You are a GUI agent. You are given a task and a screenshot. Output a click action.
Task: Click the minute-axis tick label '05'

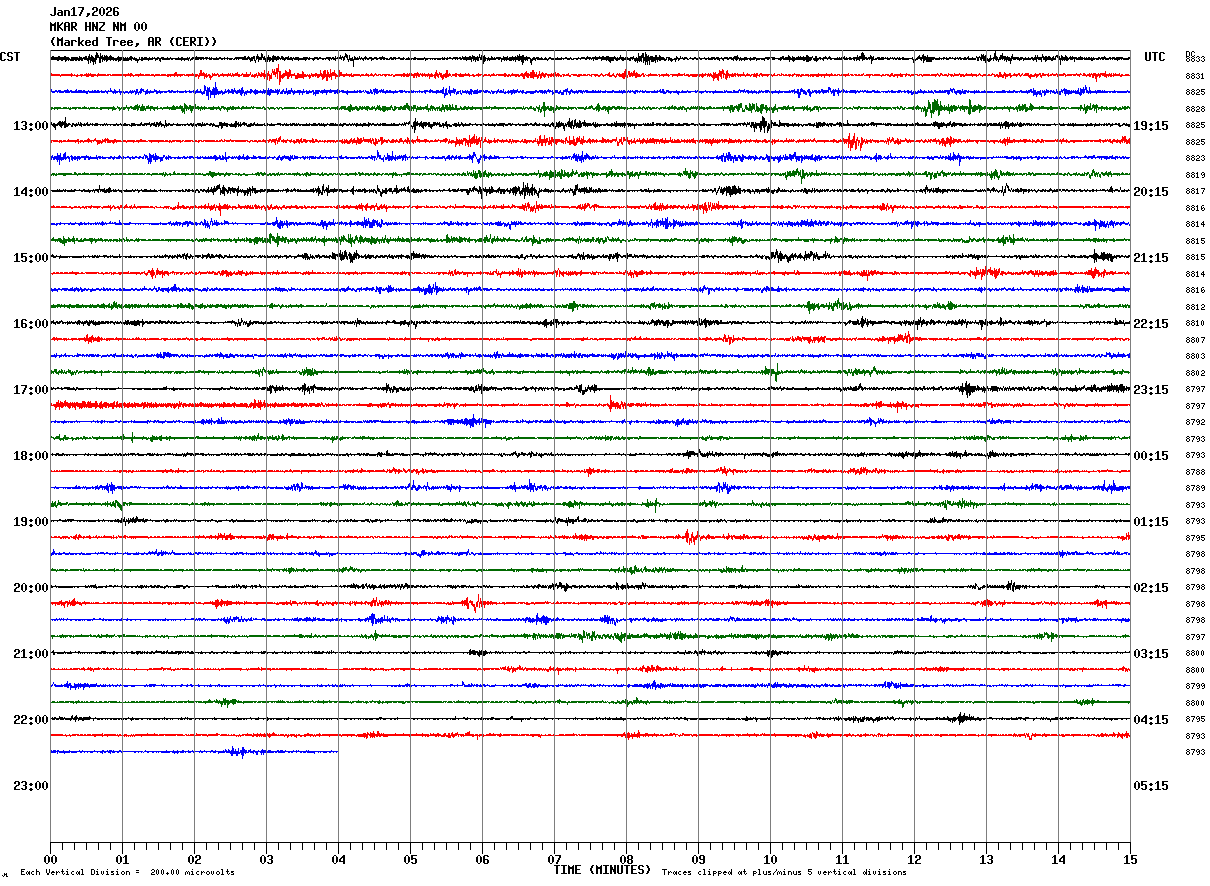410,860
